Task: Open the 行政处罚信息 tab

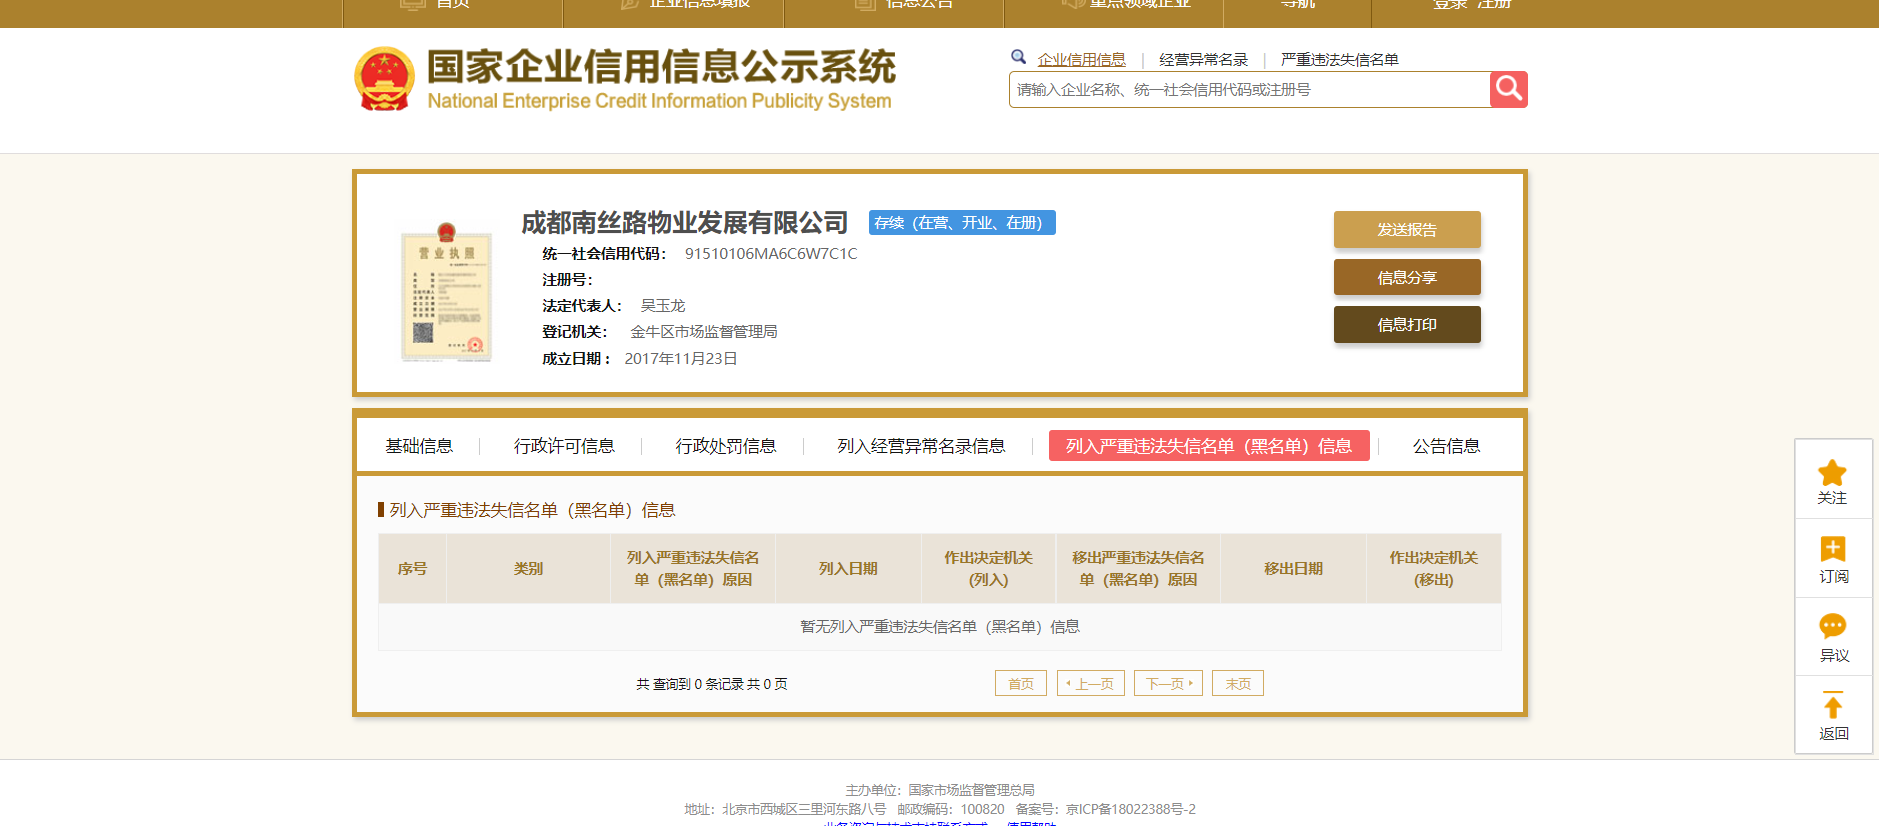Action: pos(726,446)
